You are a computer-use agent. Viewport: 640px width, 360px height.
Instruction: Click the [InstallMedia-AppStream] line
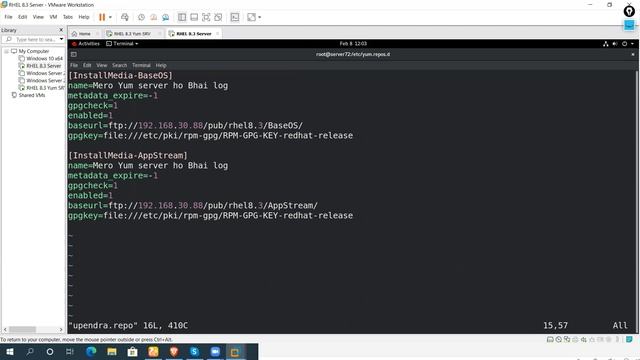pos(128,156)
